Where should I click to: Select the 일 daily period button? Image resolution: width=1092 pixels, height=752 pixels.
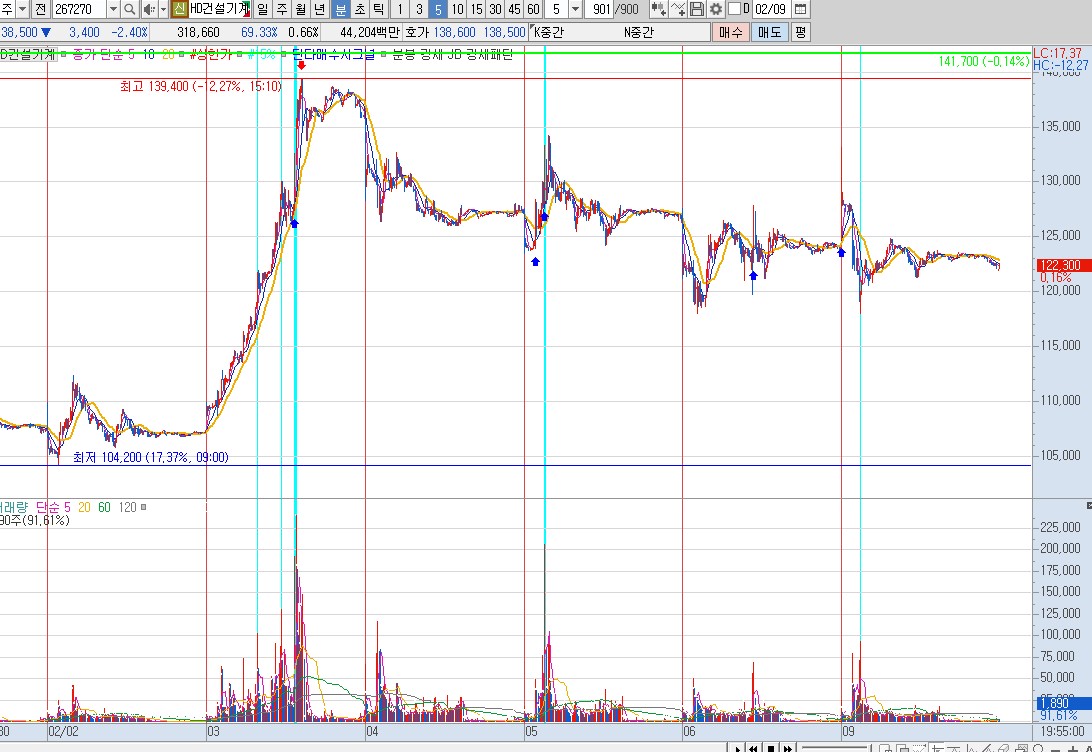pos(263,9)
